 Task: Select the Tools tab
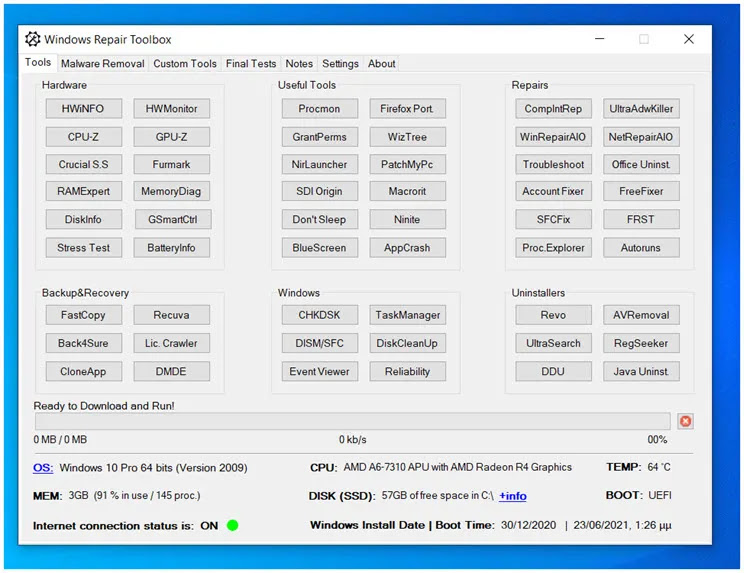(x=38, y=62)
